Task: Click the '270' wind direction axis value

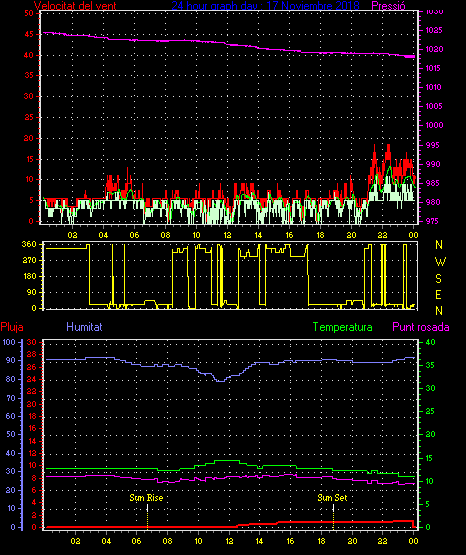Action: point(29,260)
